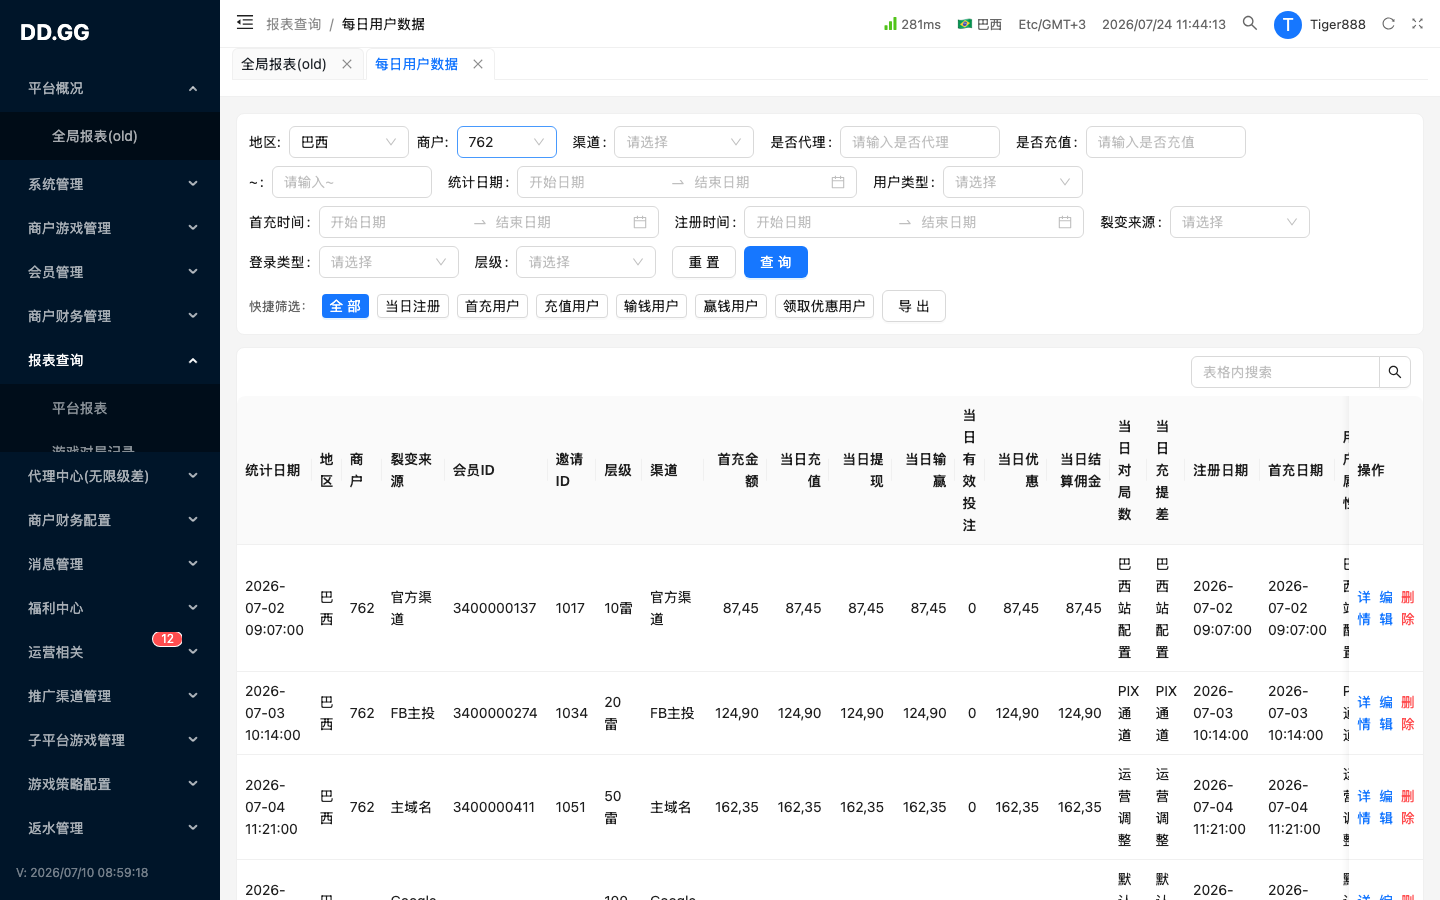Open the 商户 dropdown showing 762
1440x900 pixels.
[507, 142]
